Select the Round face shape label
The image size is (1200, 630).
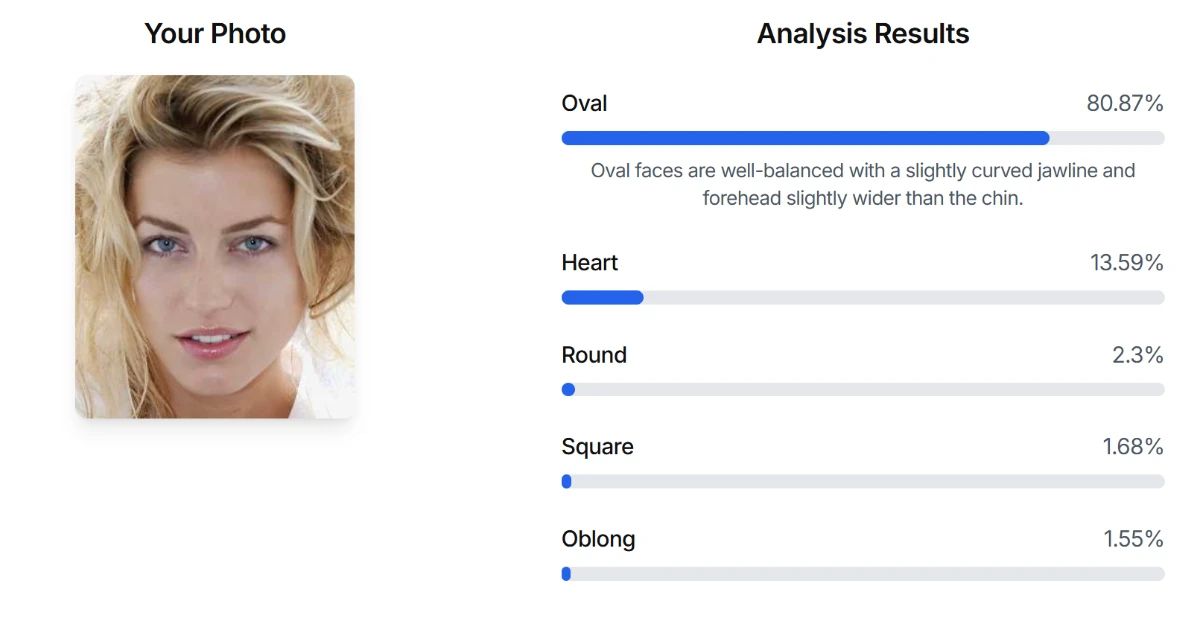tap(595, 355)
